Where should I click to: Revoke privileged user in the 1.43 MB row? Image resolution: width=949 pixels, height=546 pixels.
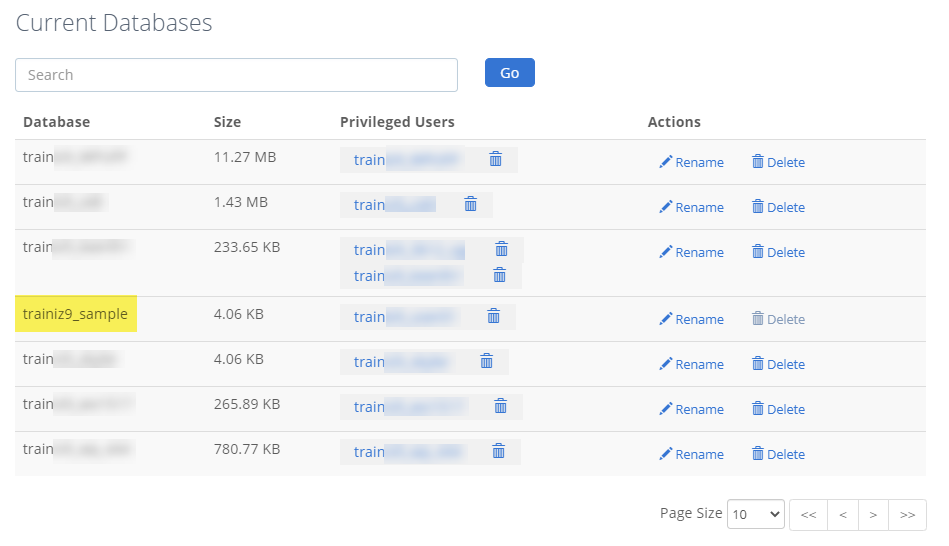[x=470, y=204]
